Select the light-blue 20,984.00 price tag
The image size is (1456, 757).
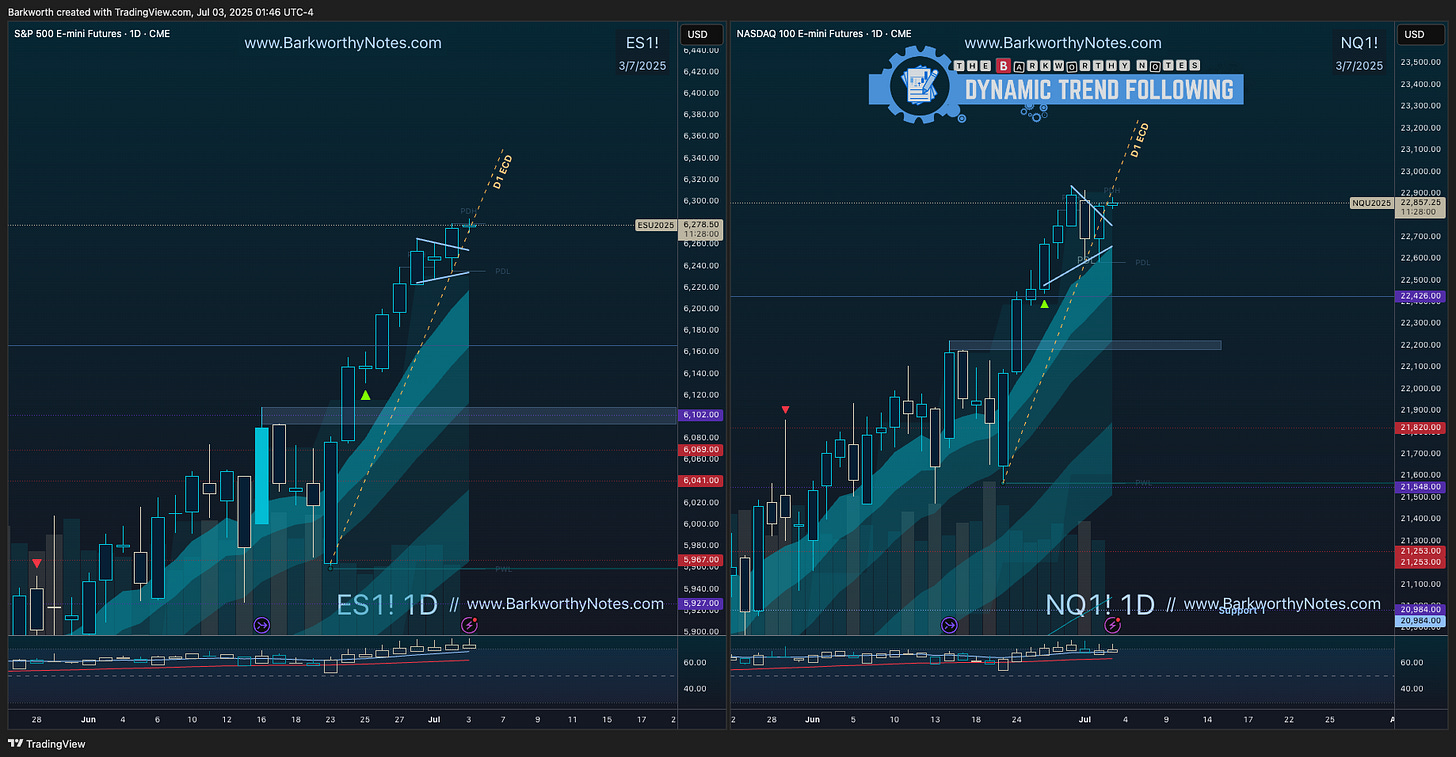pyautogui.click(x=1421, y=621)
